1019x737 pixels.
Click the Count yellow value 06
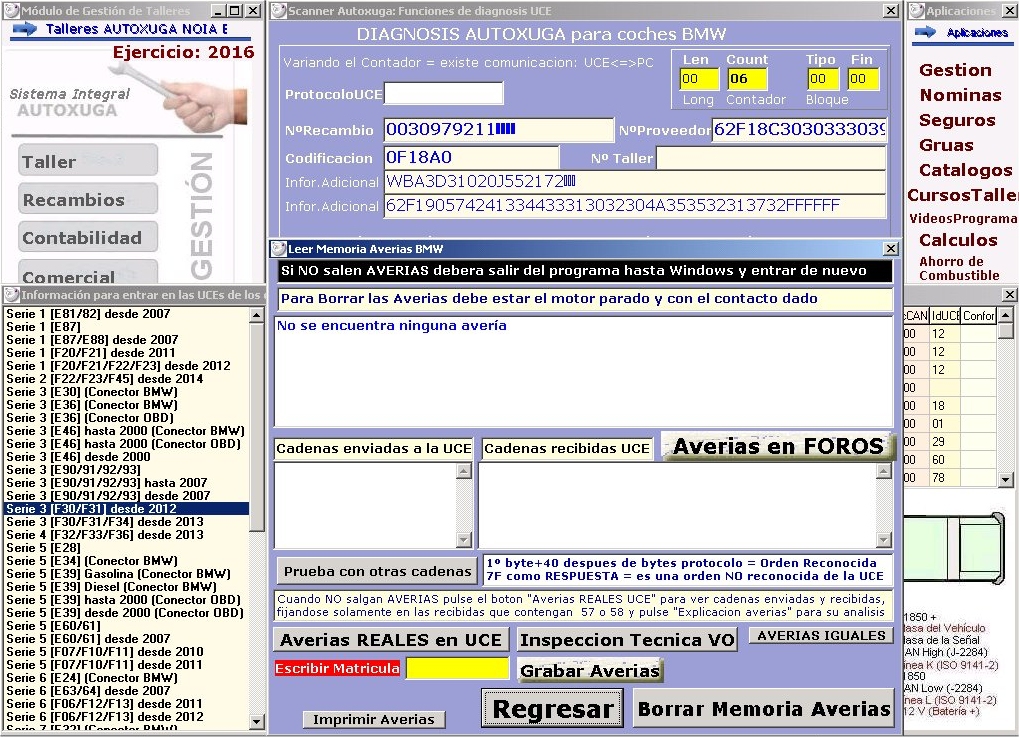[x=747, y=79]
